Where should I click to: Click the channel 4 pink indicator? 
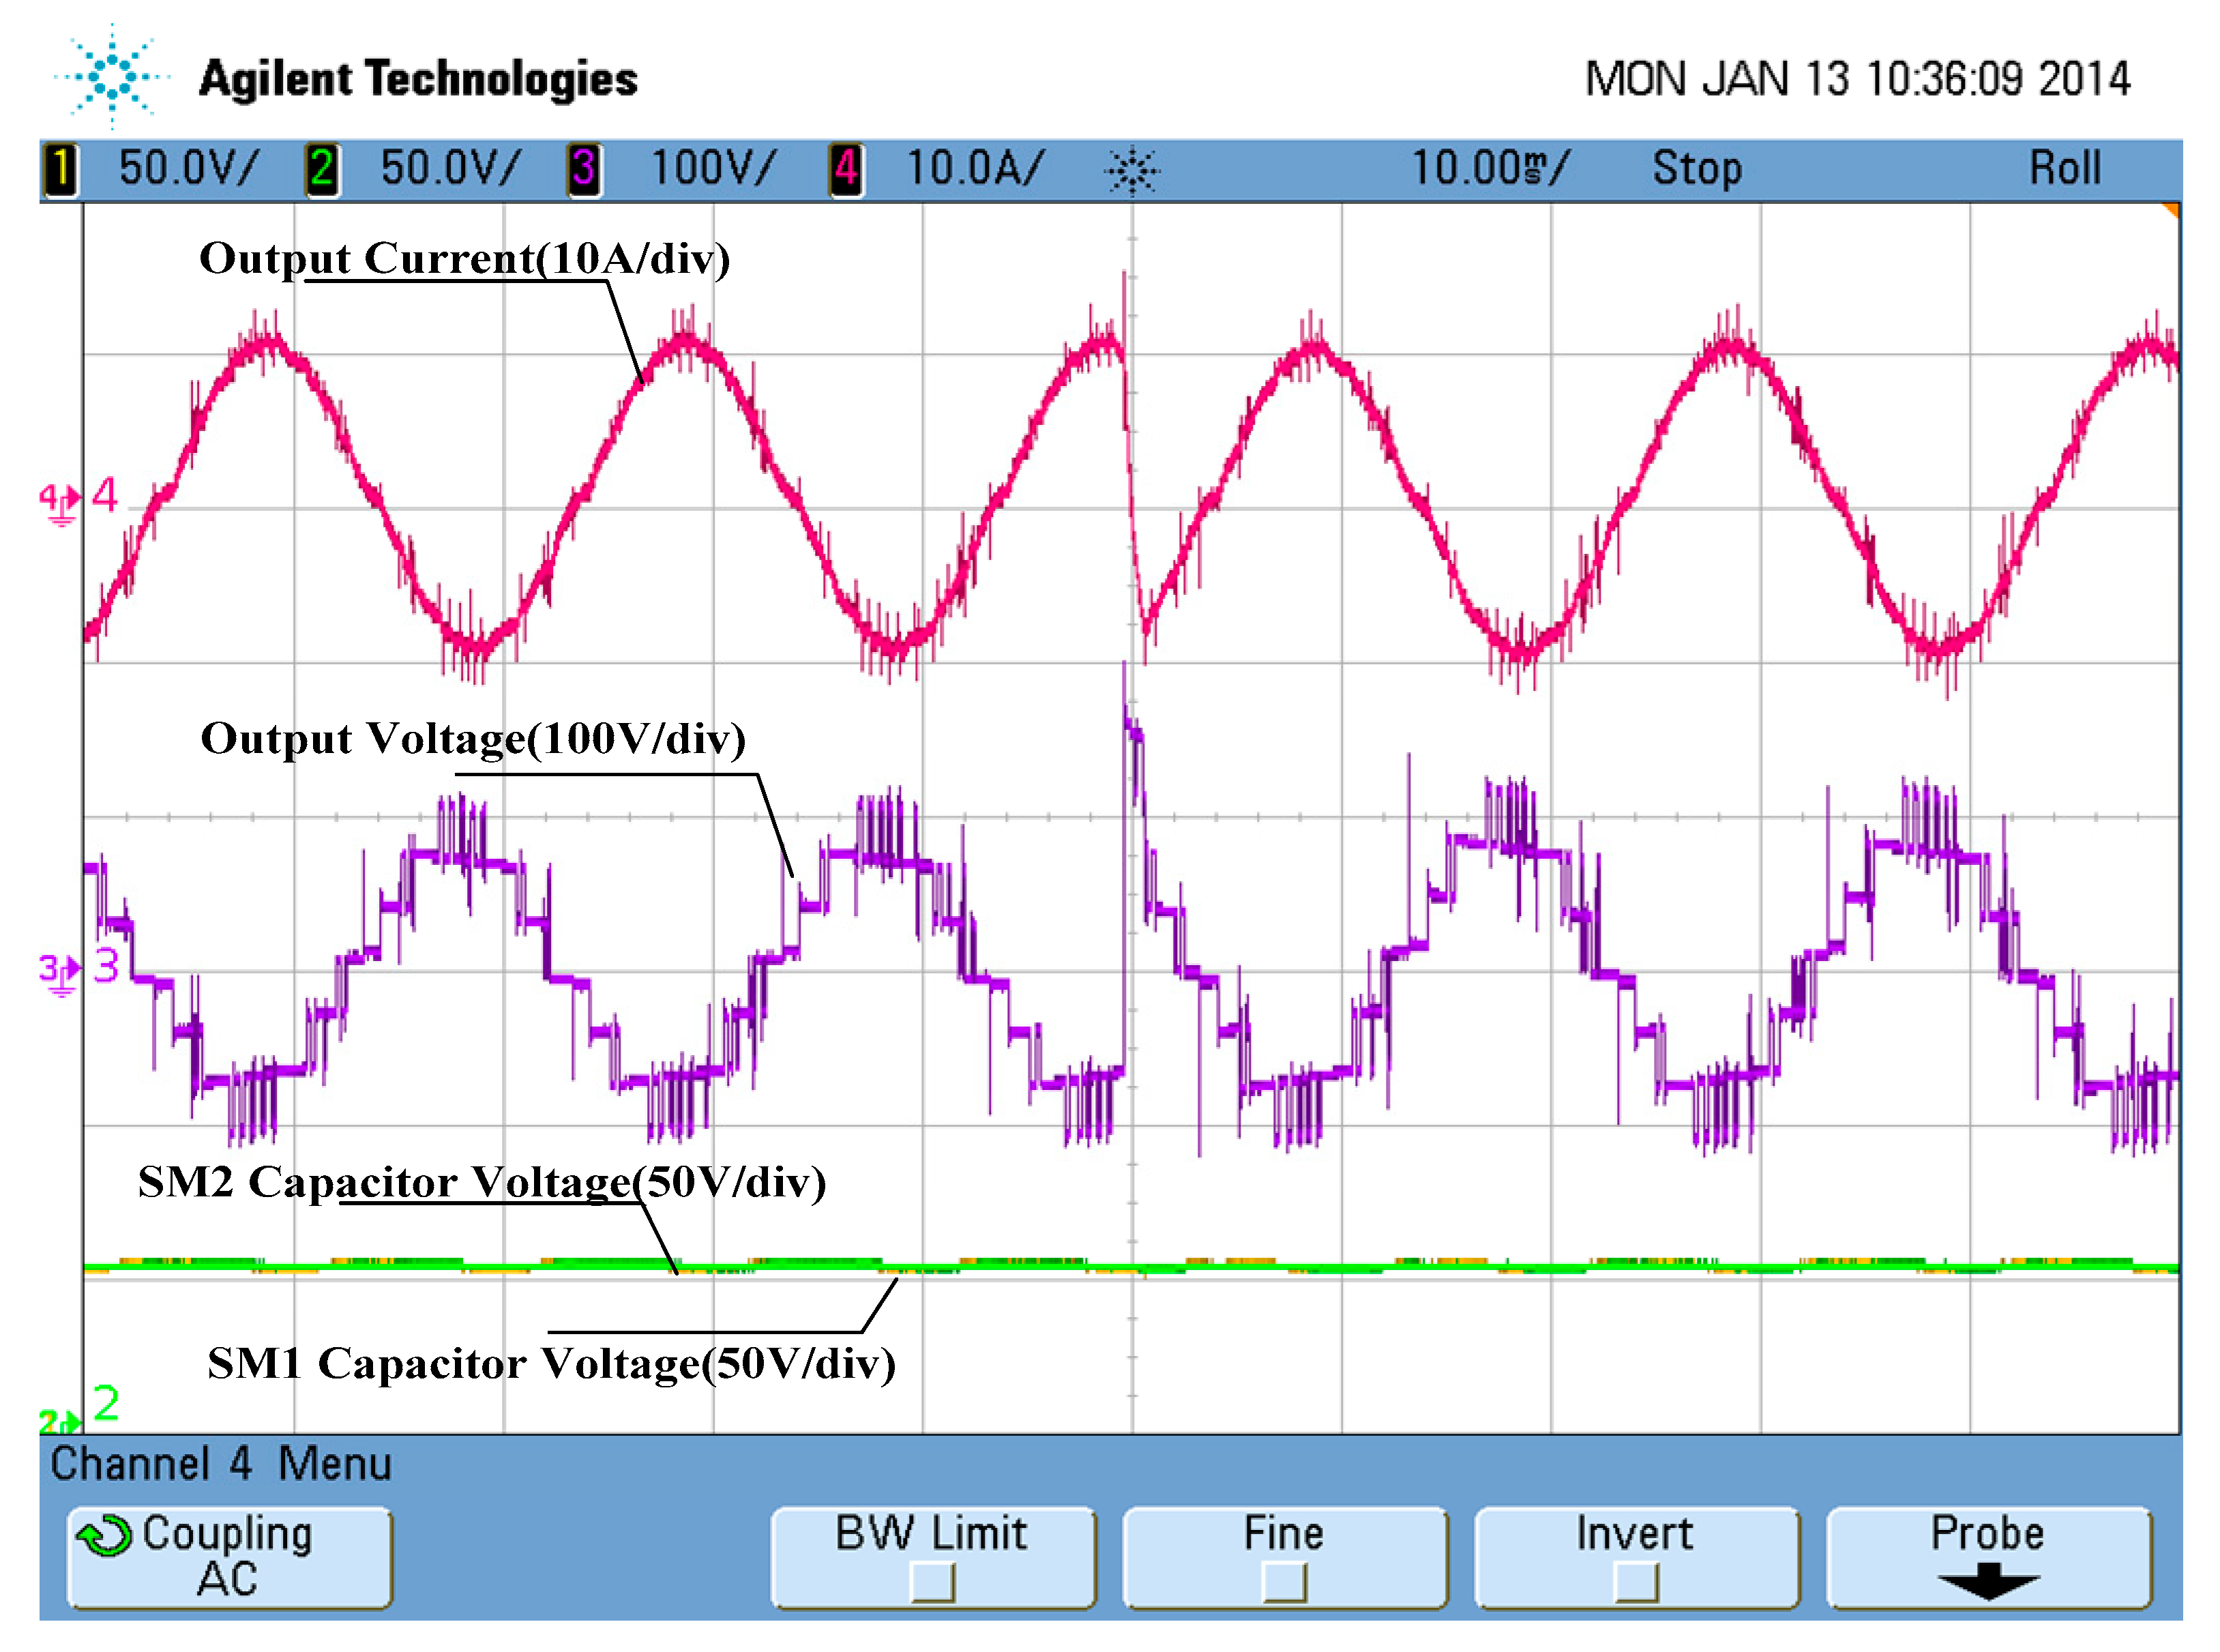pyautogui.click(x=846, y=169)
